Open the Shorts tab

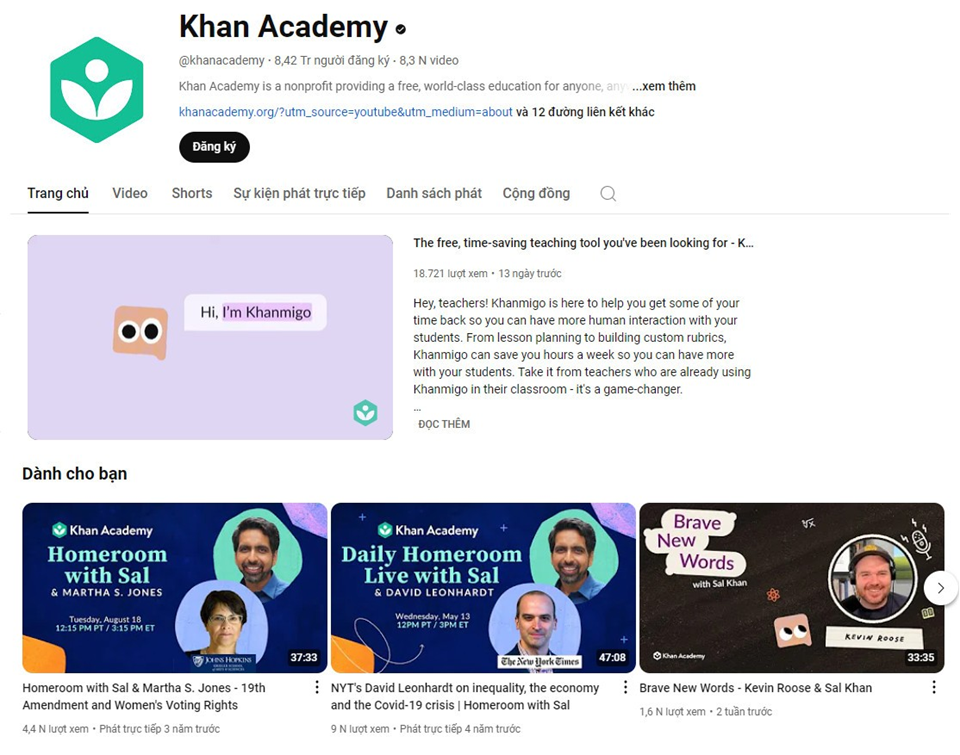click(x=192, y=193)
